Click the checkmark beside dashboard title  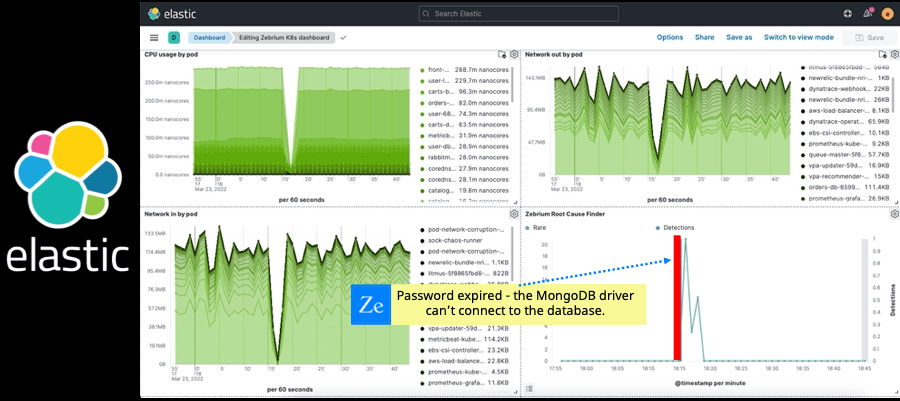pos(343,38)
